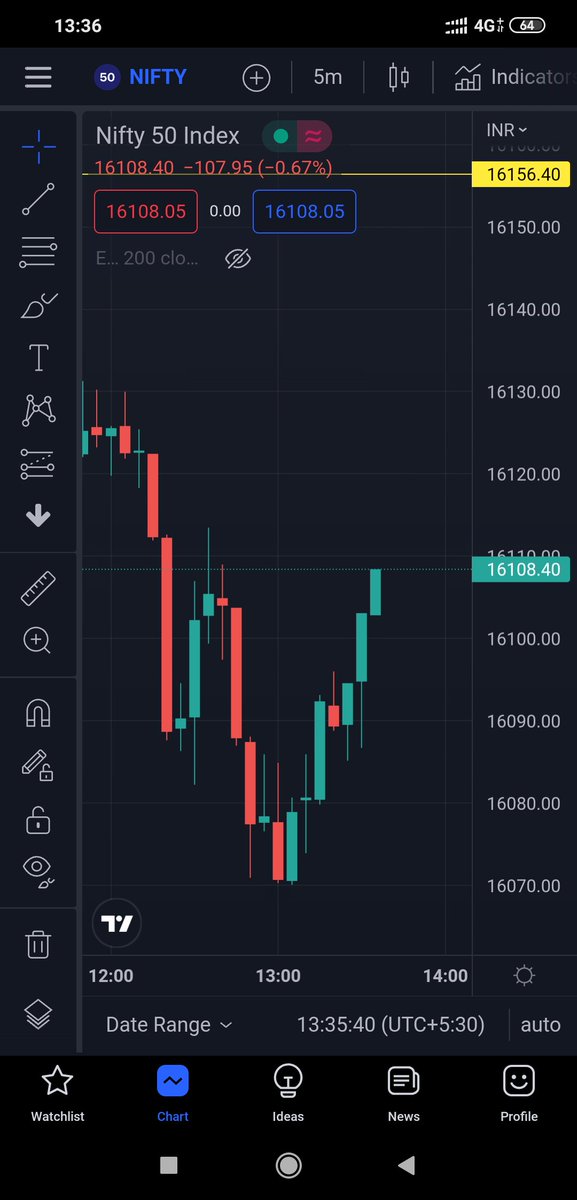Select the trend line drawing tool
Screen dimensions: 577x1200
pyautogui.click(x=38, y=198)
